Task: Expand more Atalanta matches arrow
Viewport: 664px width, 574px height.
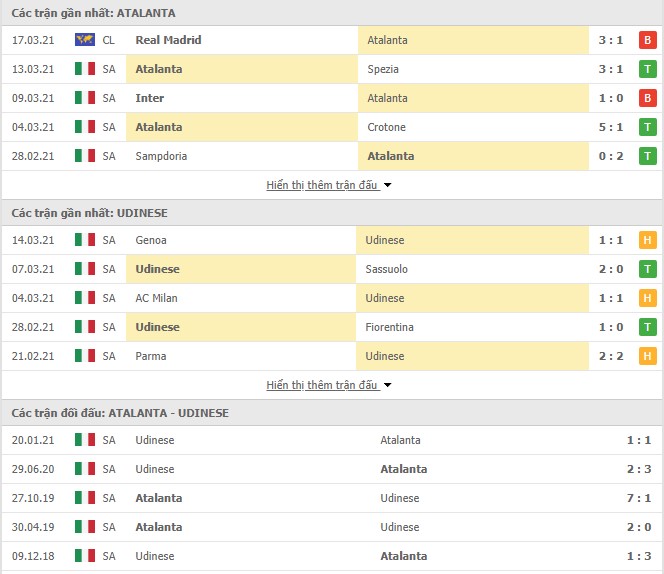Action: (387, 185)
